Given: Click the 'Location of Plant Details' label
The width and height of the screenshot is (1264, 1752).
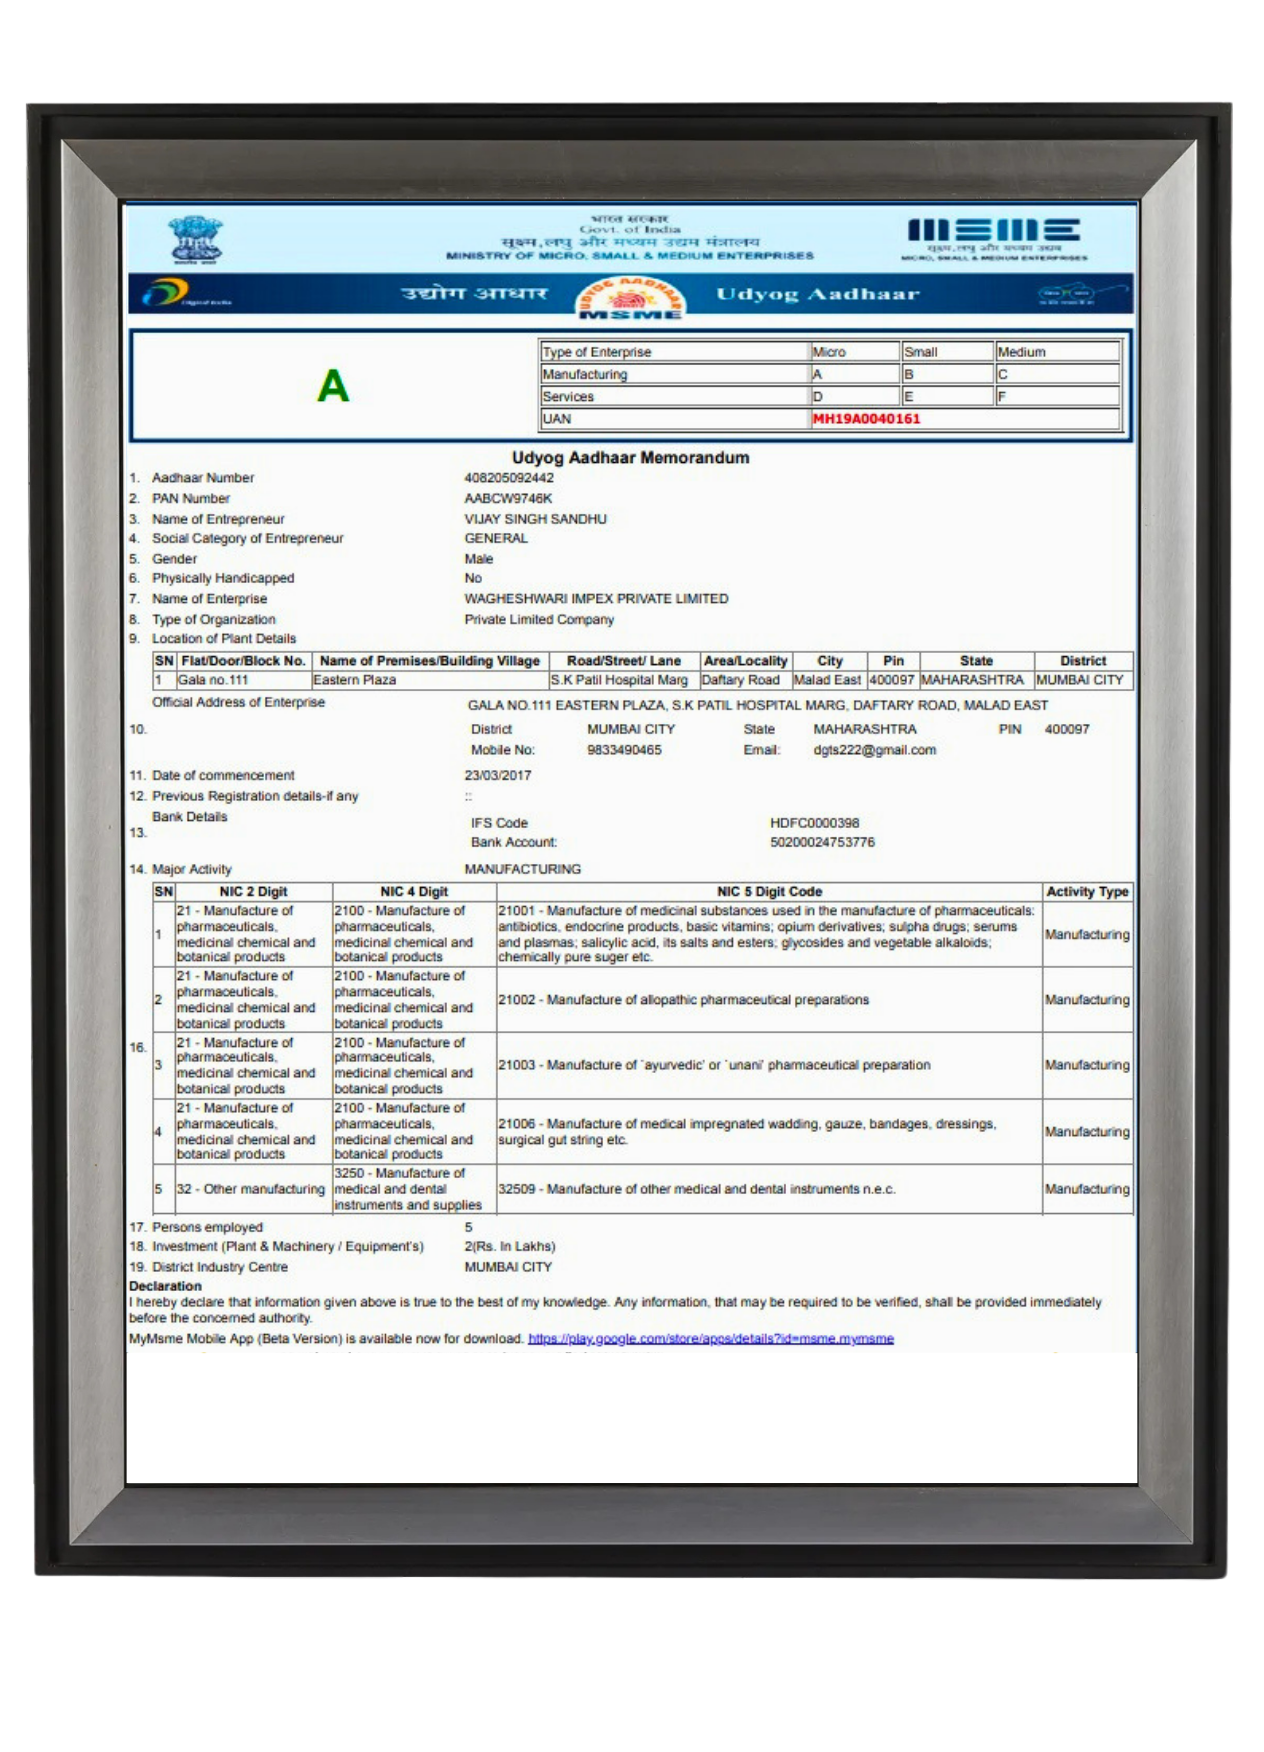Looking at the screenshot, I should [224, 639].
